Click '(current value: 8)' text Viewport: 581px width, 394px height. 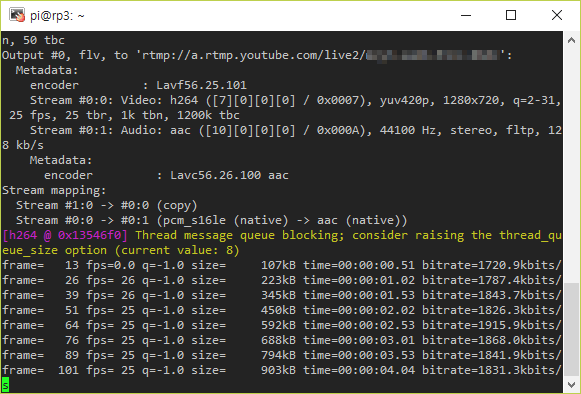177,250
